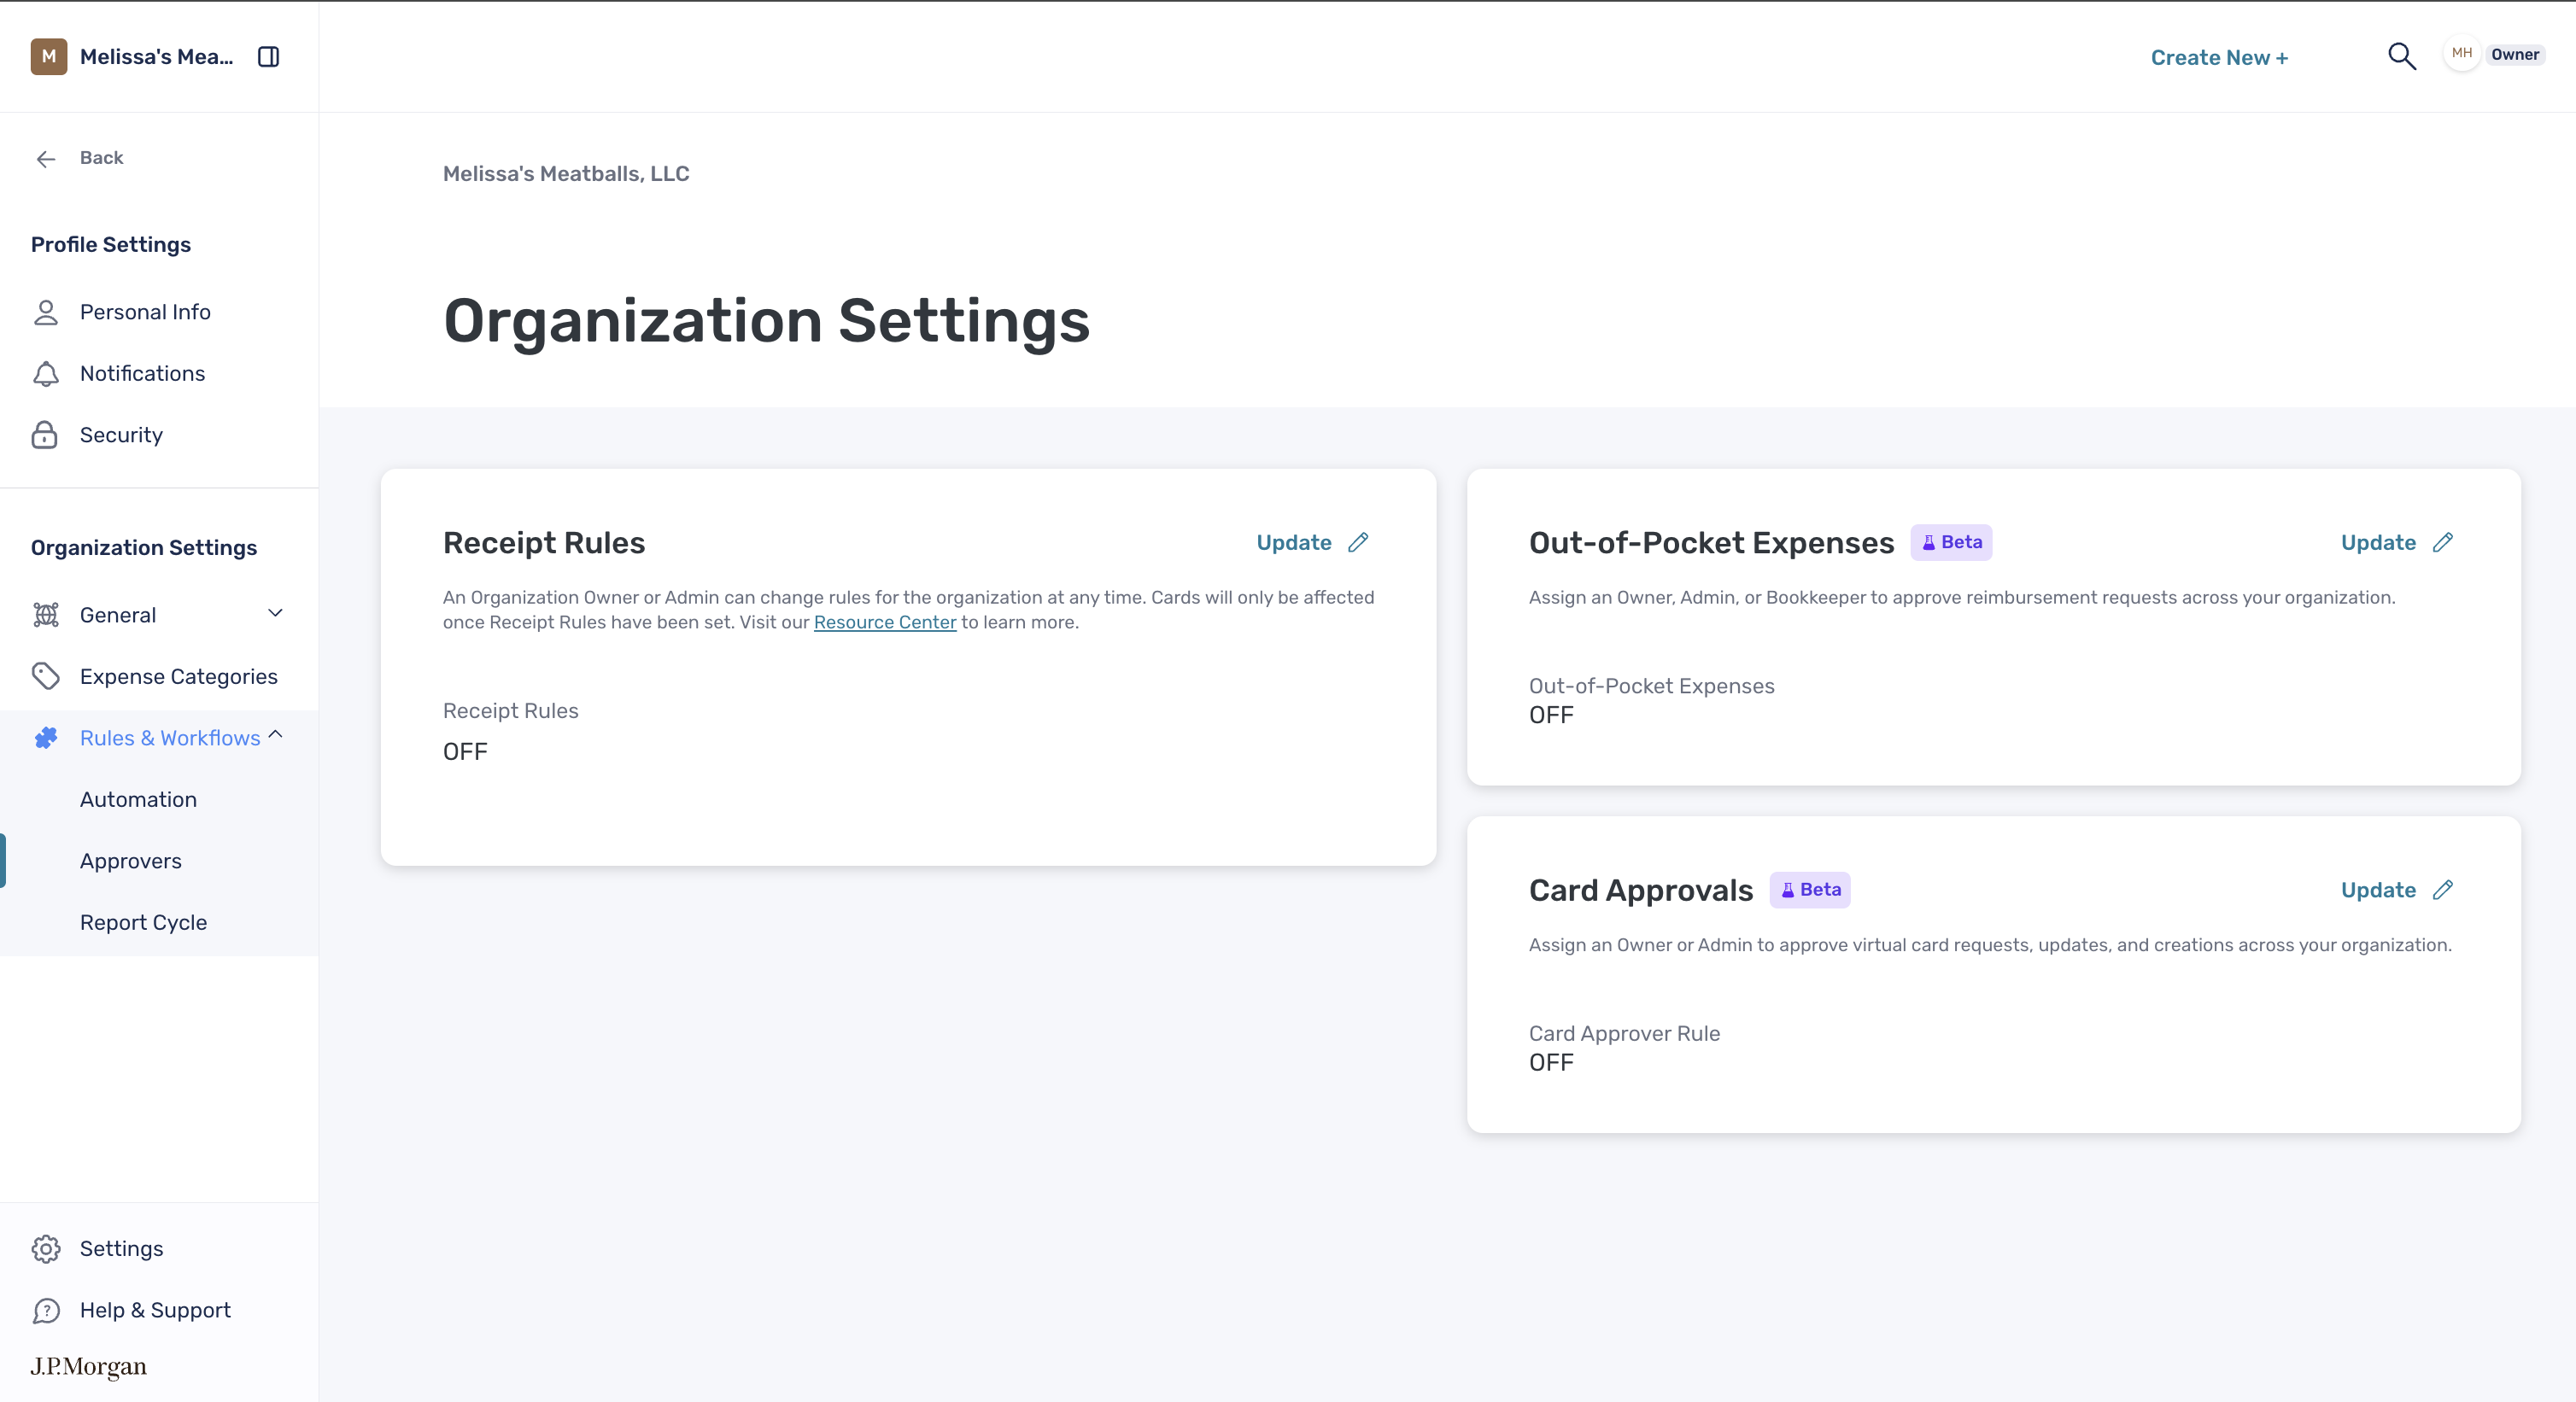Click the Security lock icon
The width and height of the screenshot is (2576, 1402).
coord(45,435)
